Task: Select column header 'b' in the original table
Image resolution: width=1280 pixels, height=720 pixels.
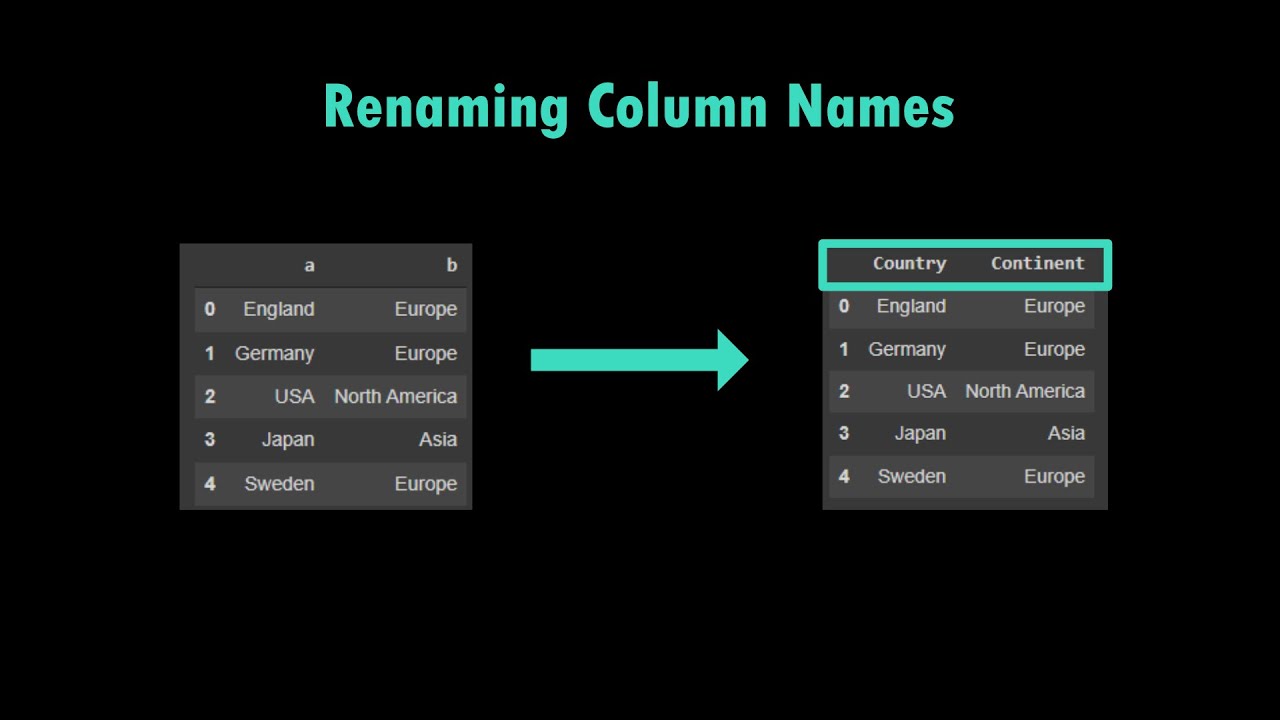Action: click(452, 265)
